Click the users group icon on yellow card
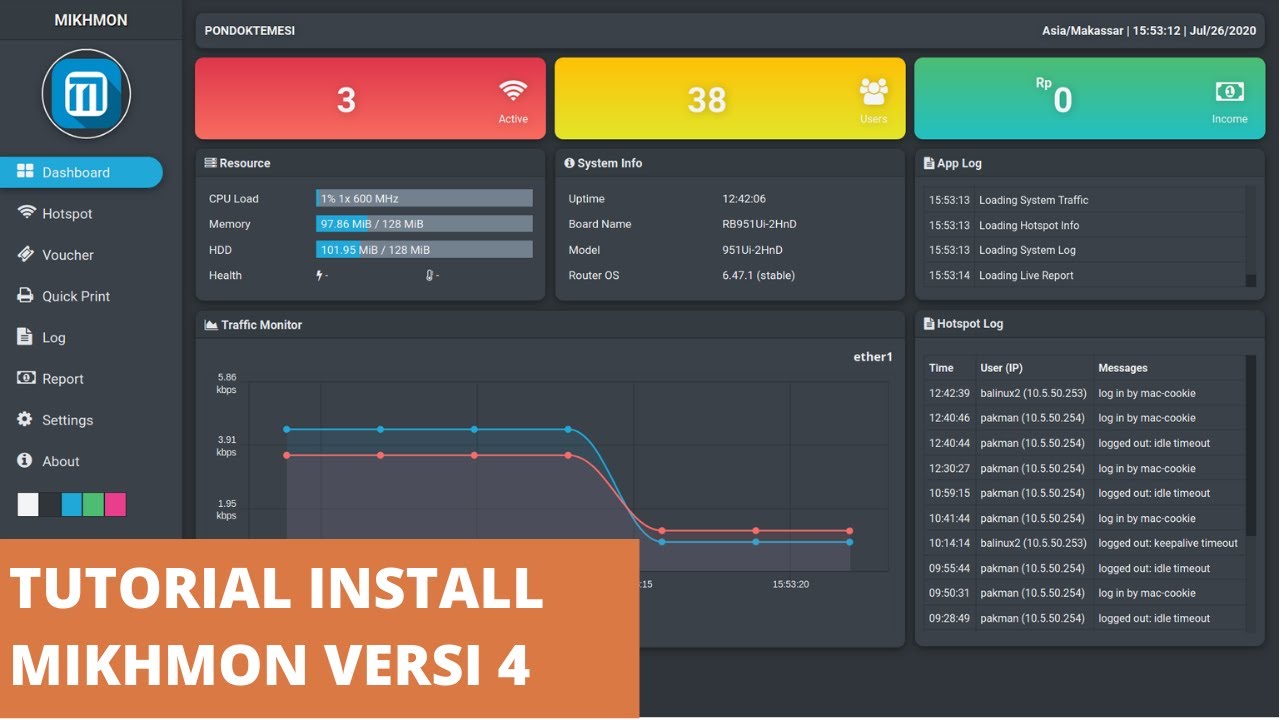The width and height of the screenshot is (1280, 720). pyautogui.click(x=874, y=91)
